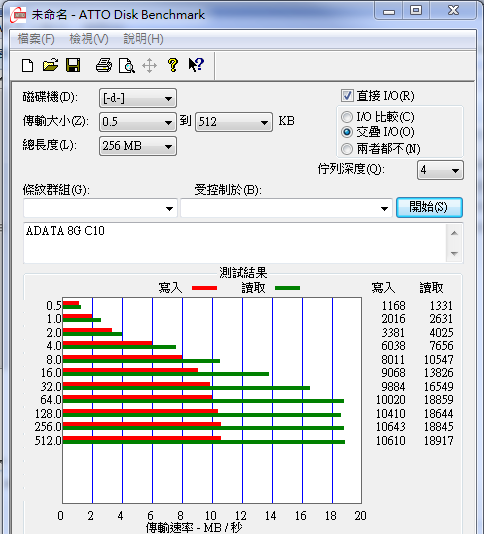Click the 128.0 row label in chart
484x534 pixels.
click(48, 413)
